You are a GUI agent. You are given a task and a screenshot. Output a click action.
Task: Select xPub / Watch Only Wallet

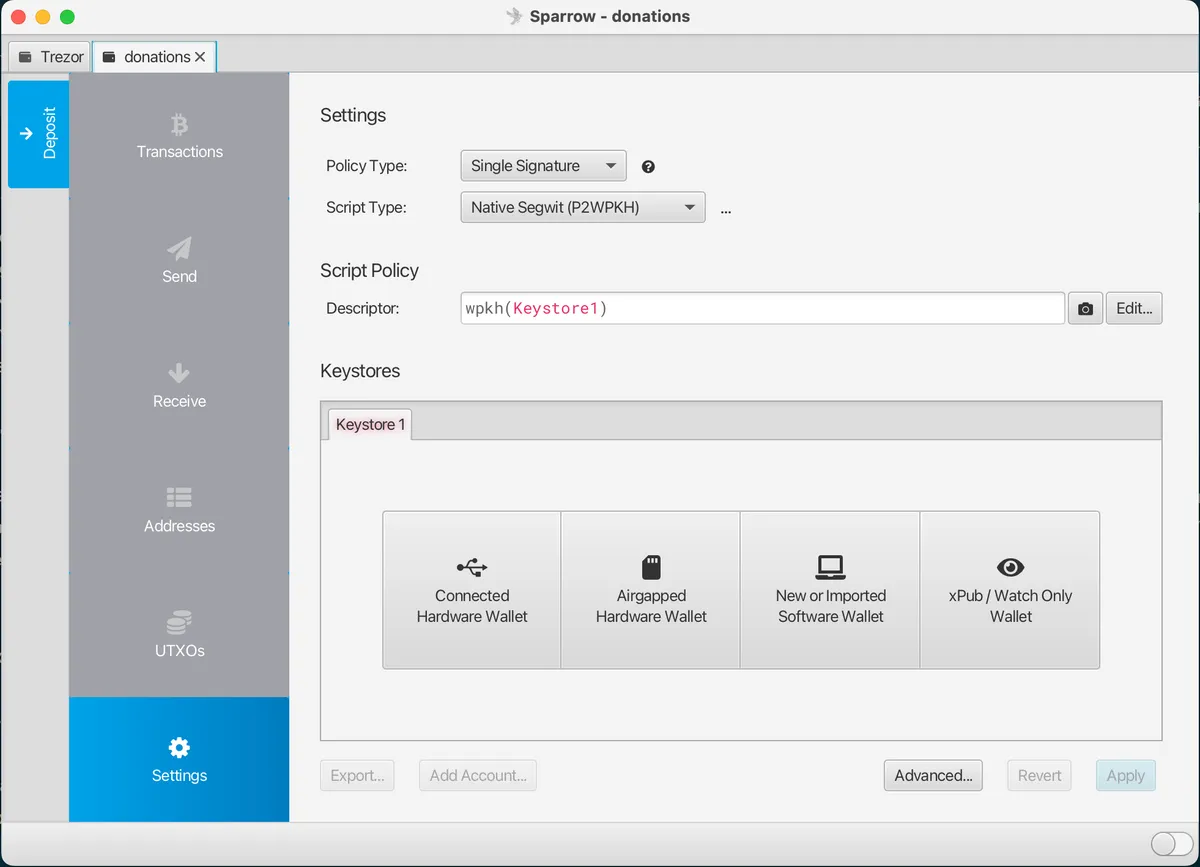coord(1010,590)
